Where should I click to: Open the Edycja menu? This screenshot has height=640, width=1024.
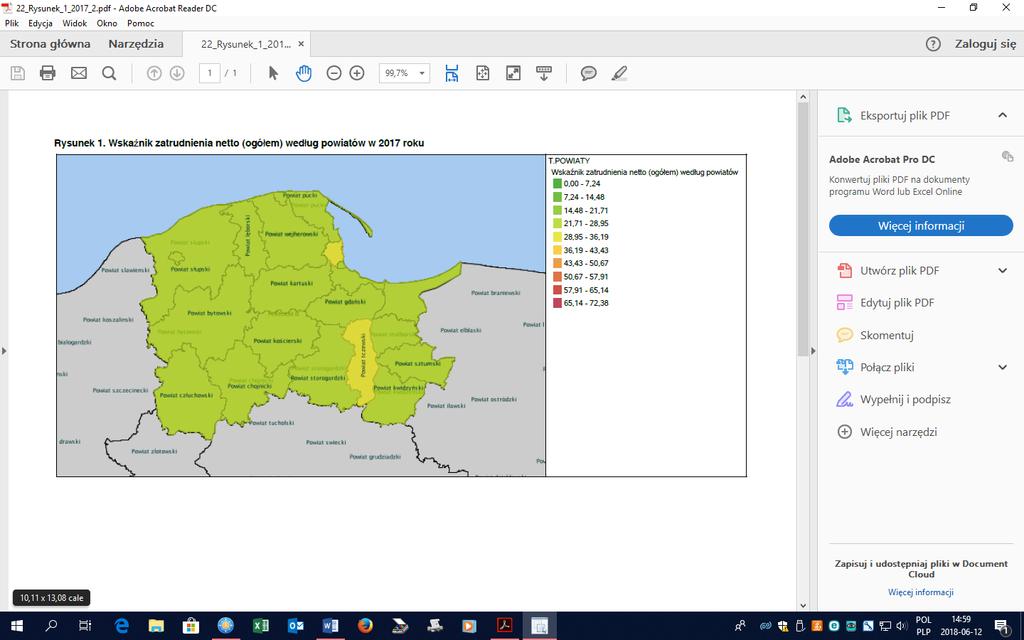click(x=40, y=23)
